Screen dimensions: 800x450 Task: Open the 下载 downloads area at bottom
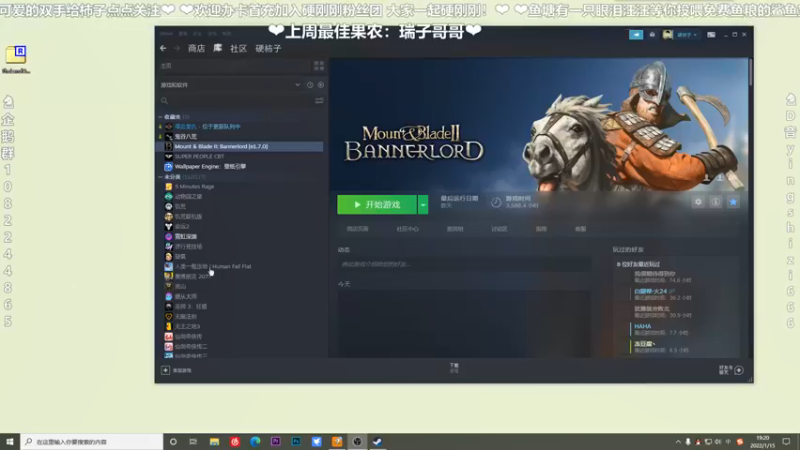click(454, 367)
